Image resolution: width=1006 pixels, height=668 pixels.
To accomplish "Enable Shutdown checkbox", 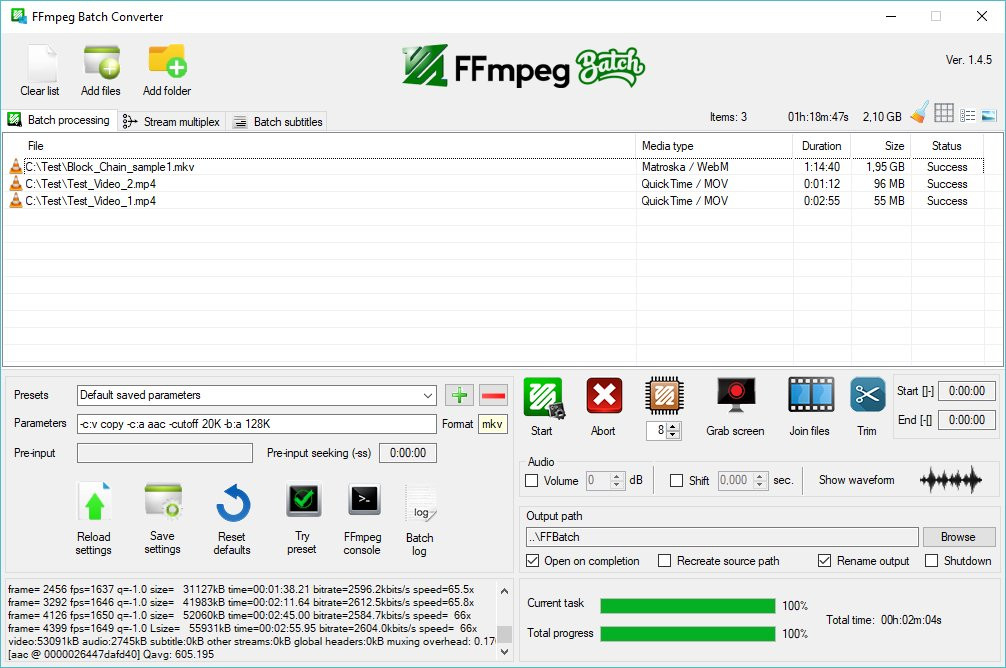I will (932, 561).
